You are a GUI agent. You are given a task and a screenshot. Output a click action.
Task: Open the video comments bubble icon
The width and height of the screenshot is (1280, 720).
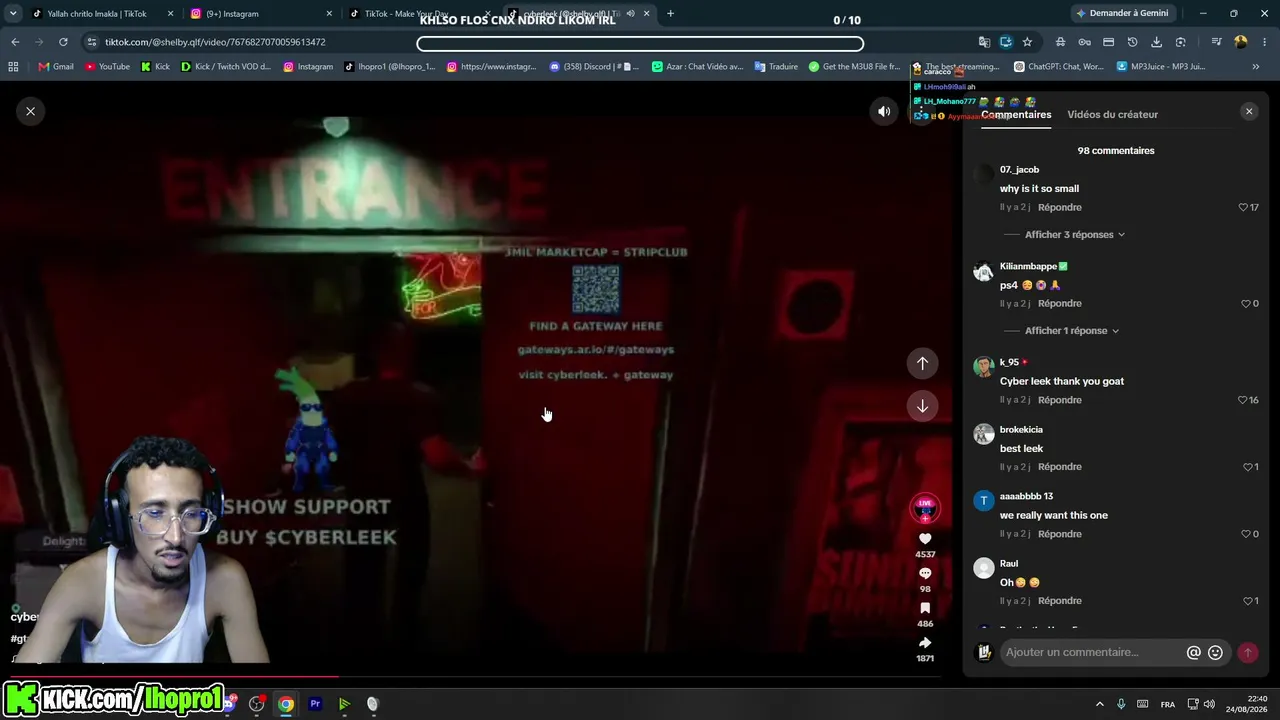[925, 573]
